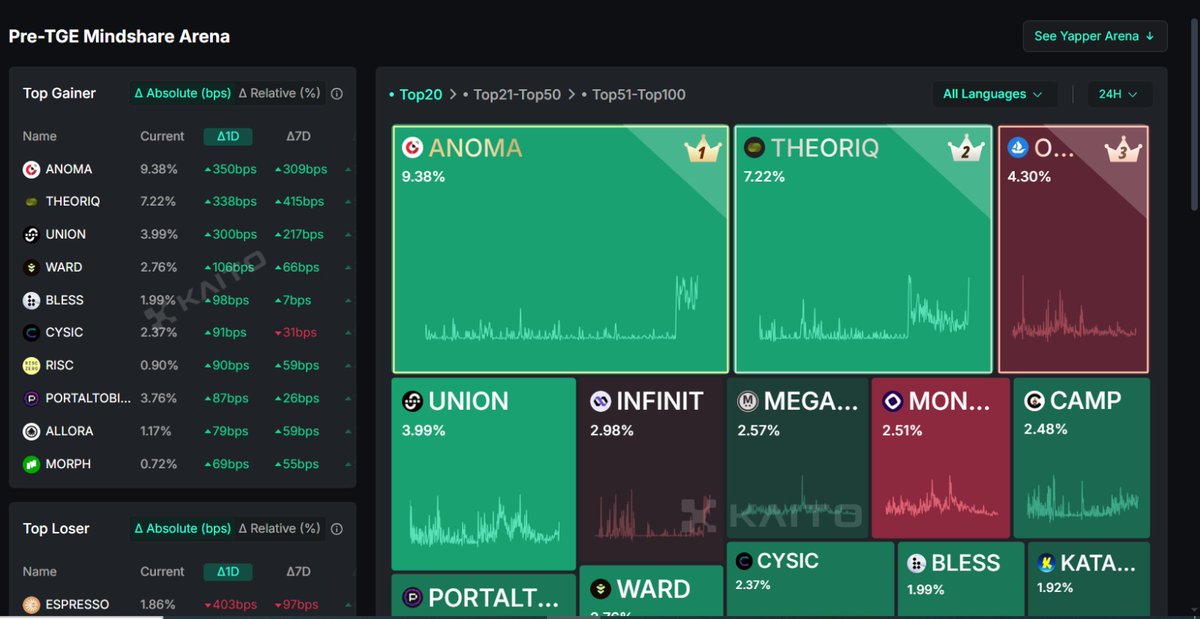Open Top Gainer info icon
The height and width of the screenshot is (619, 1200).
pos(337,94)
